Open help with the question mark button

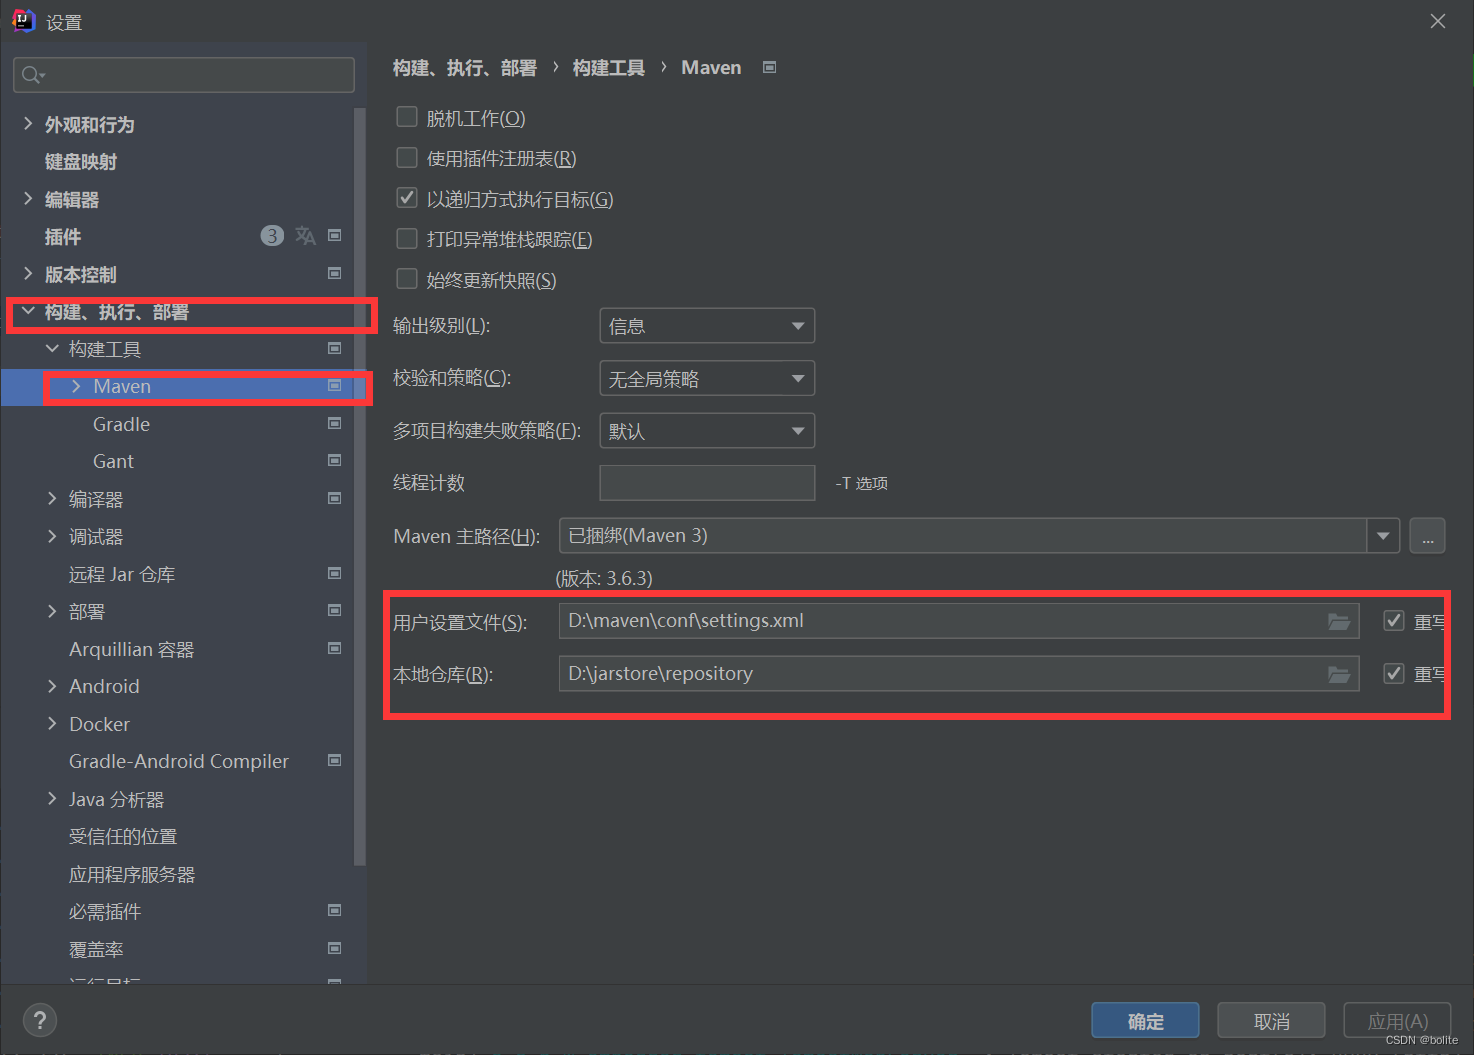(x=39, y=1020)
